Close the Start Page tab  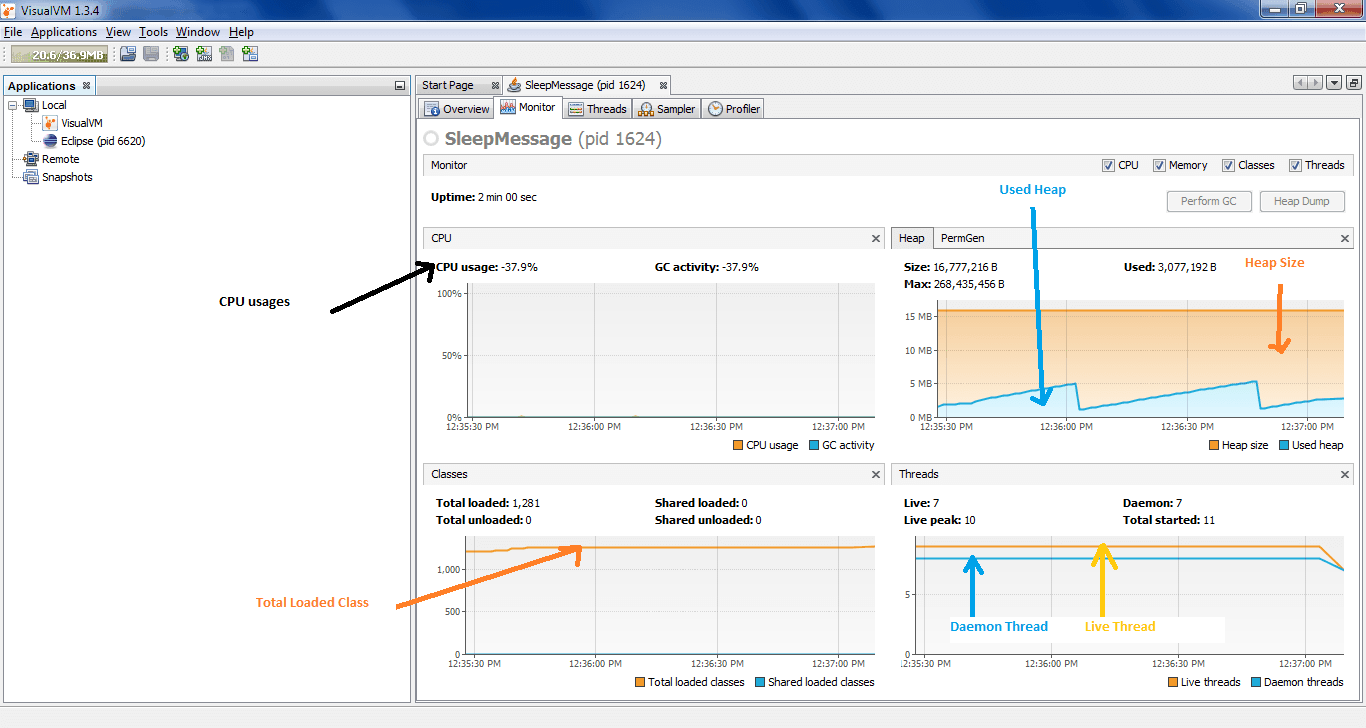click(x=494, y=85)
